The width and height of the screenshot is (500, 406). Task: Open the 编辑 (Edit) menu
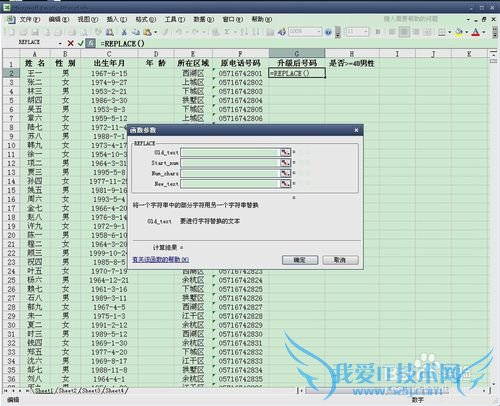pyautogui.click(x=59, y=20)
